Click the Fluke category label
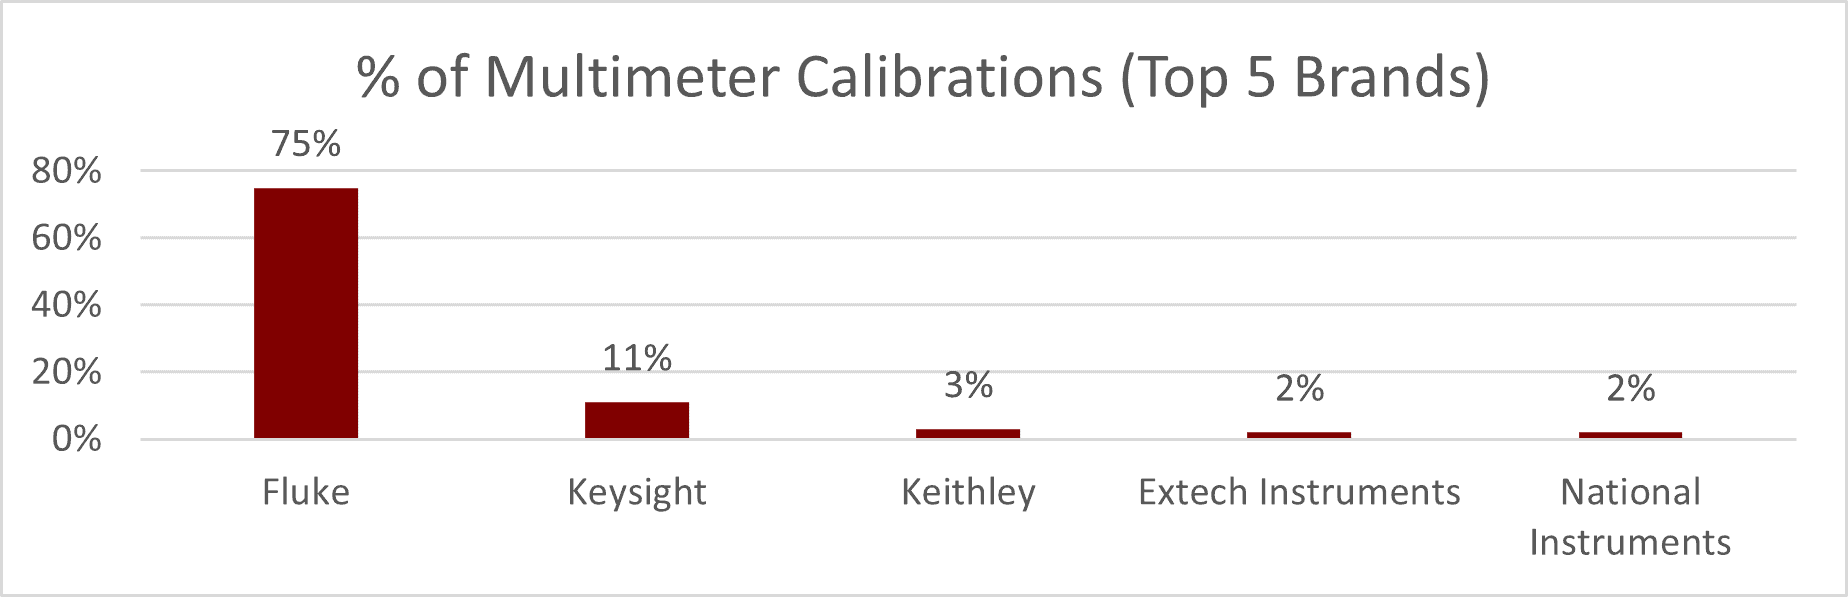This screenshot has width=1848, height=597. point(306,492)
